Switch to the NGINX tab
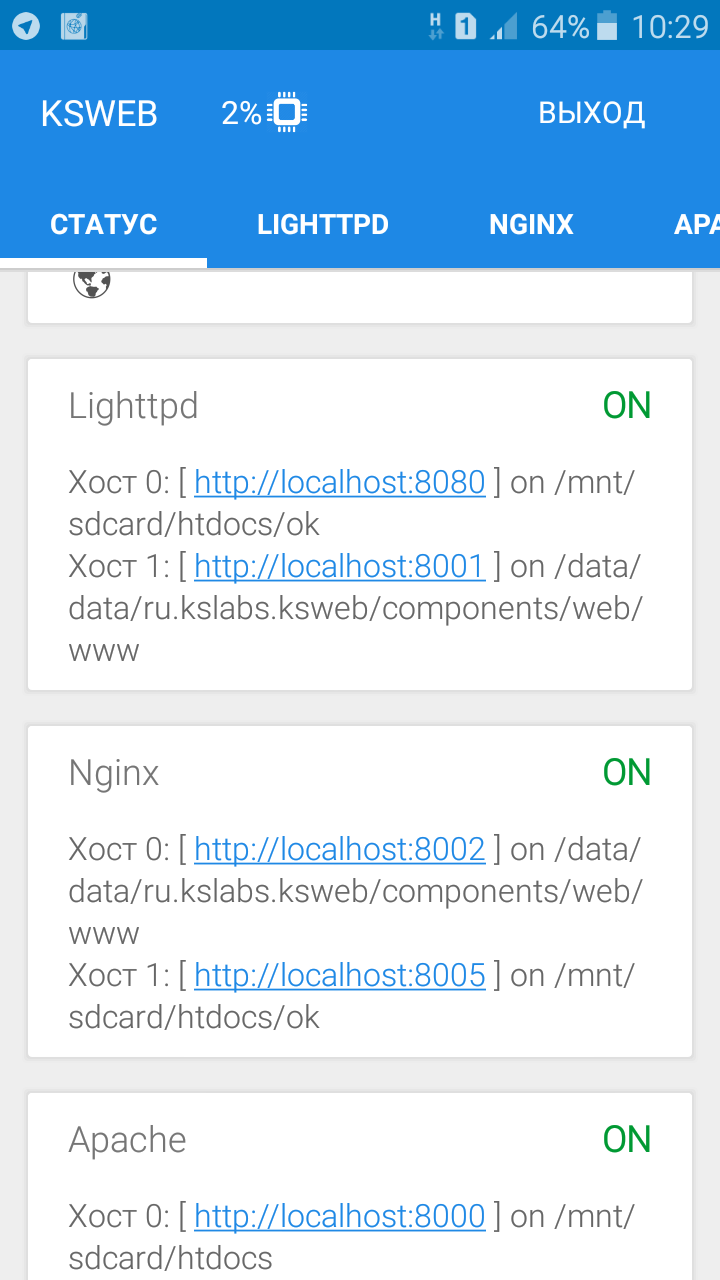Image resolution: width=720 pixels, height=1280 pixels. point(531,224)
